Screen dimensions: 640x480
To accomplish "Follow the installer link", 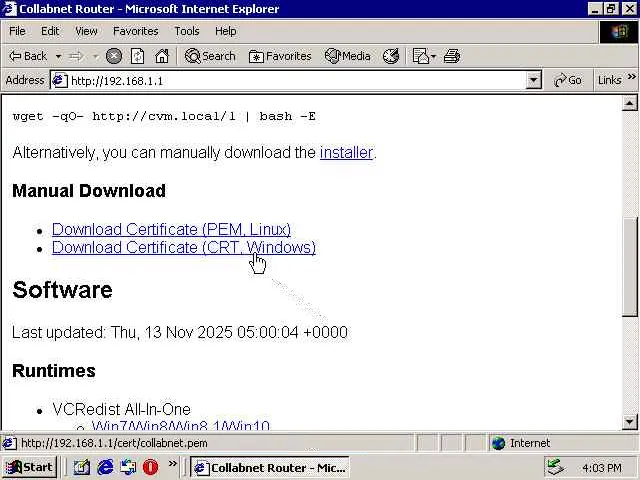I will click(346, 153).
